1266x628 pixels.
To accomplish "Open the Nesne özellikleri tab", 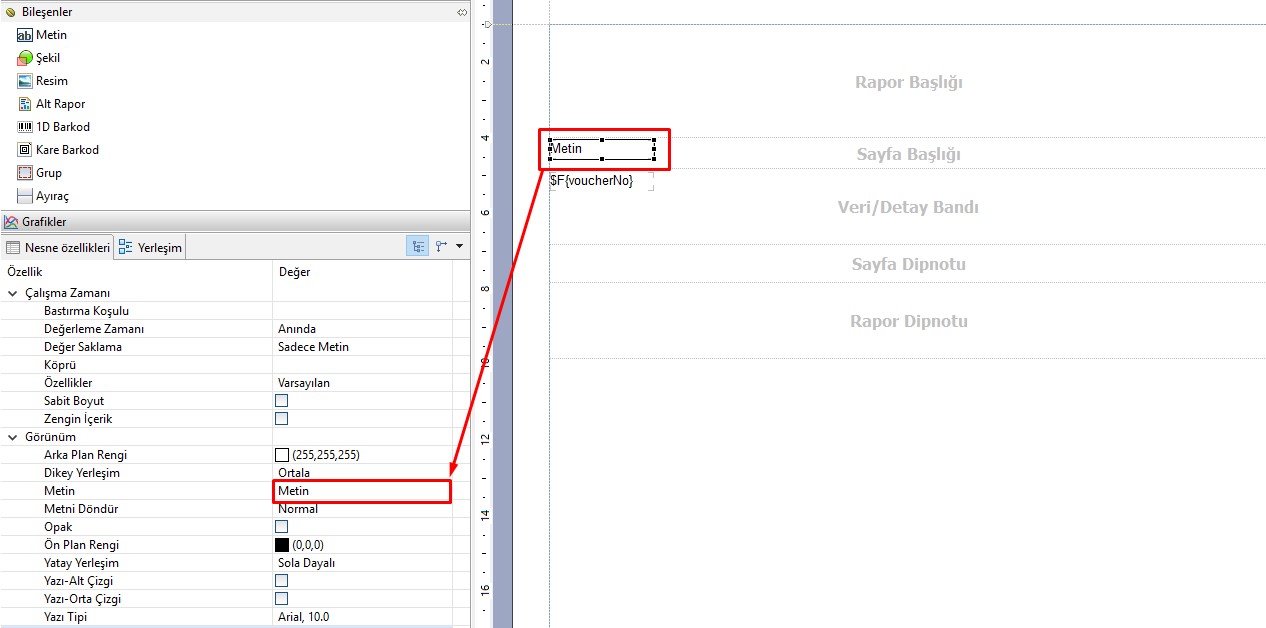I will [58, 247].
